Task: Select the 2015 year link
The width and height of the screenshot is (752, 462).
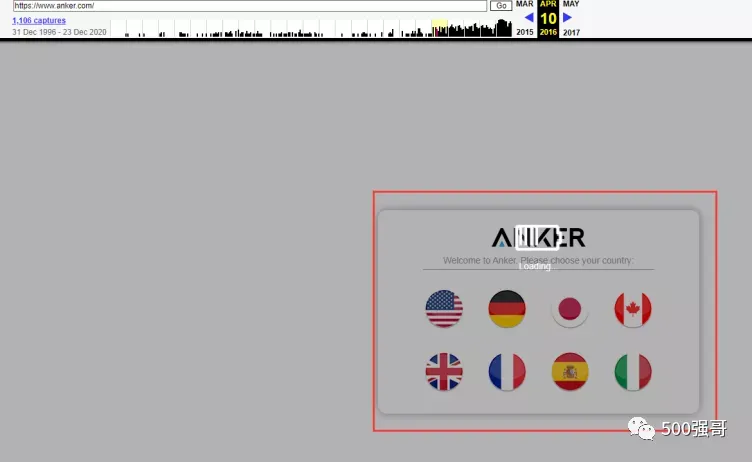Action: click(525, 32)
